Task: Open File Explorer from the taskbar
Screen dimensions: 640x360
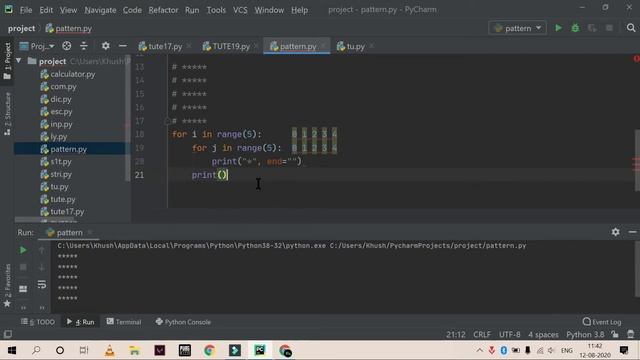Action: [x=134, y=350]
